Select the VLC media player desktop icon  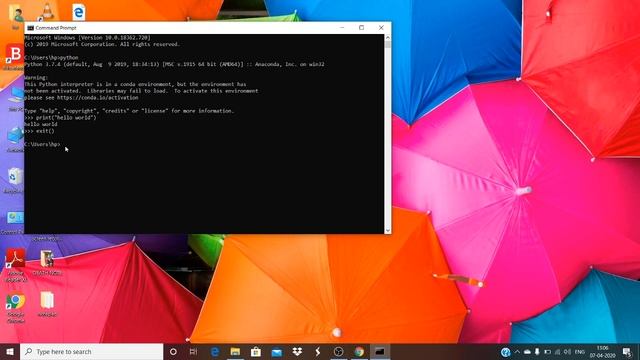[47, 11]
